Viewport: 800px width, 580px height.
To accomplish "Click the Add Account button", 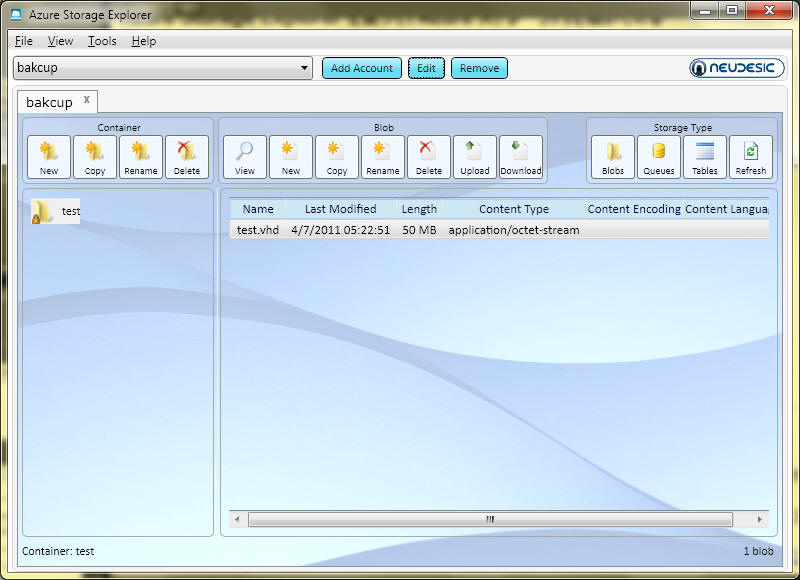I will click(362, 68).
